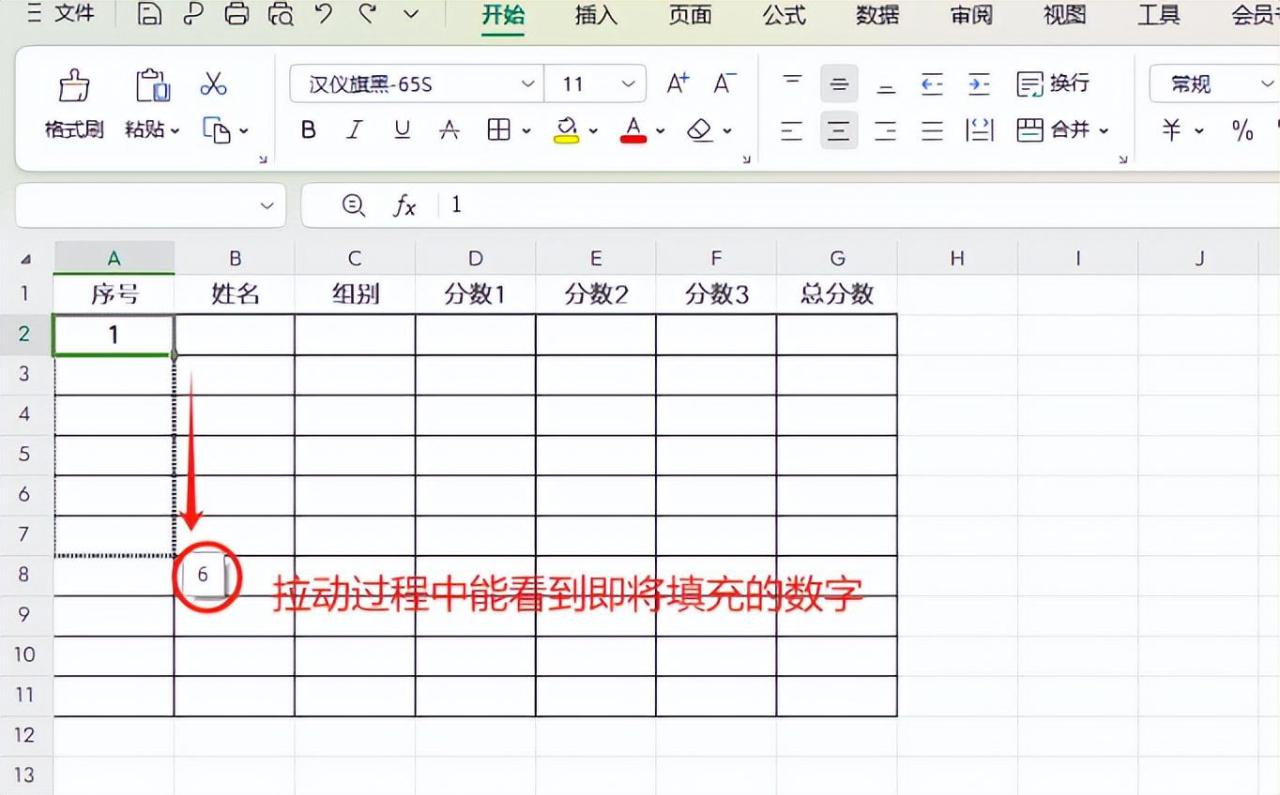1280x795 pixels.
Task: Increase font size with A+ icon
Action: point(678,83)
